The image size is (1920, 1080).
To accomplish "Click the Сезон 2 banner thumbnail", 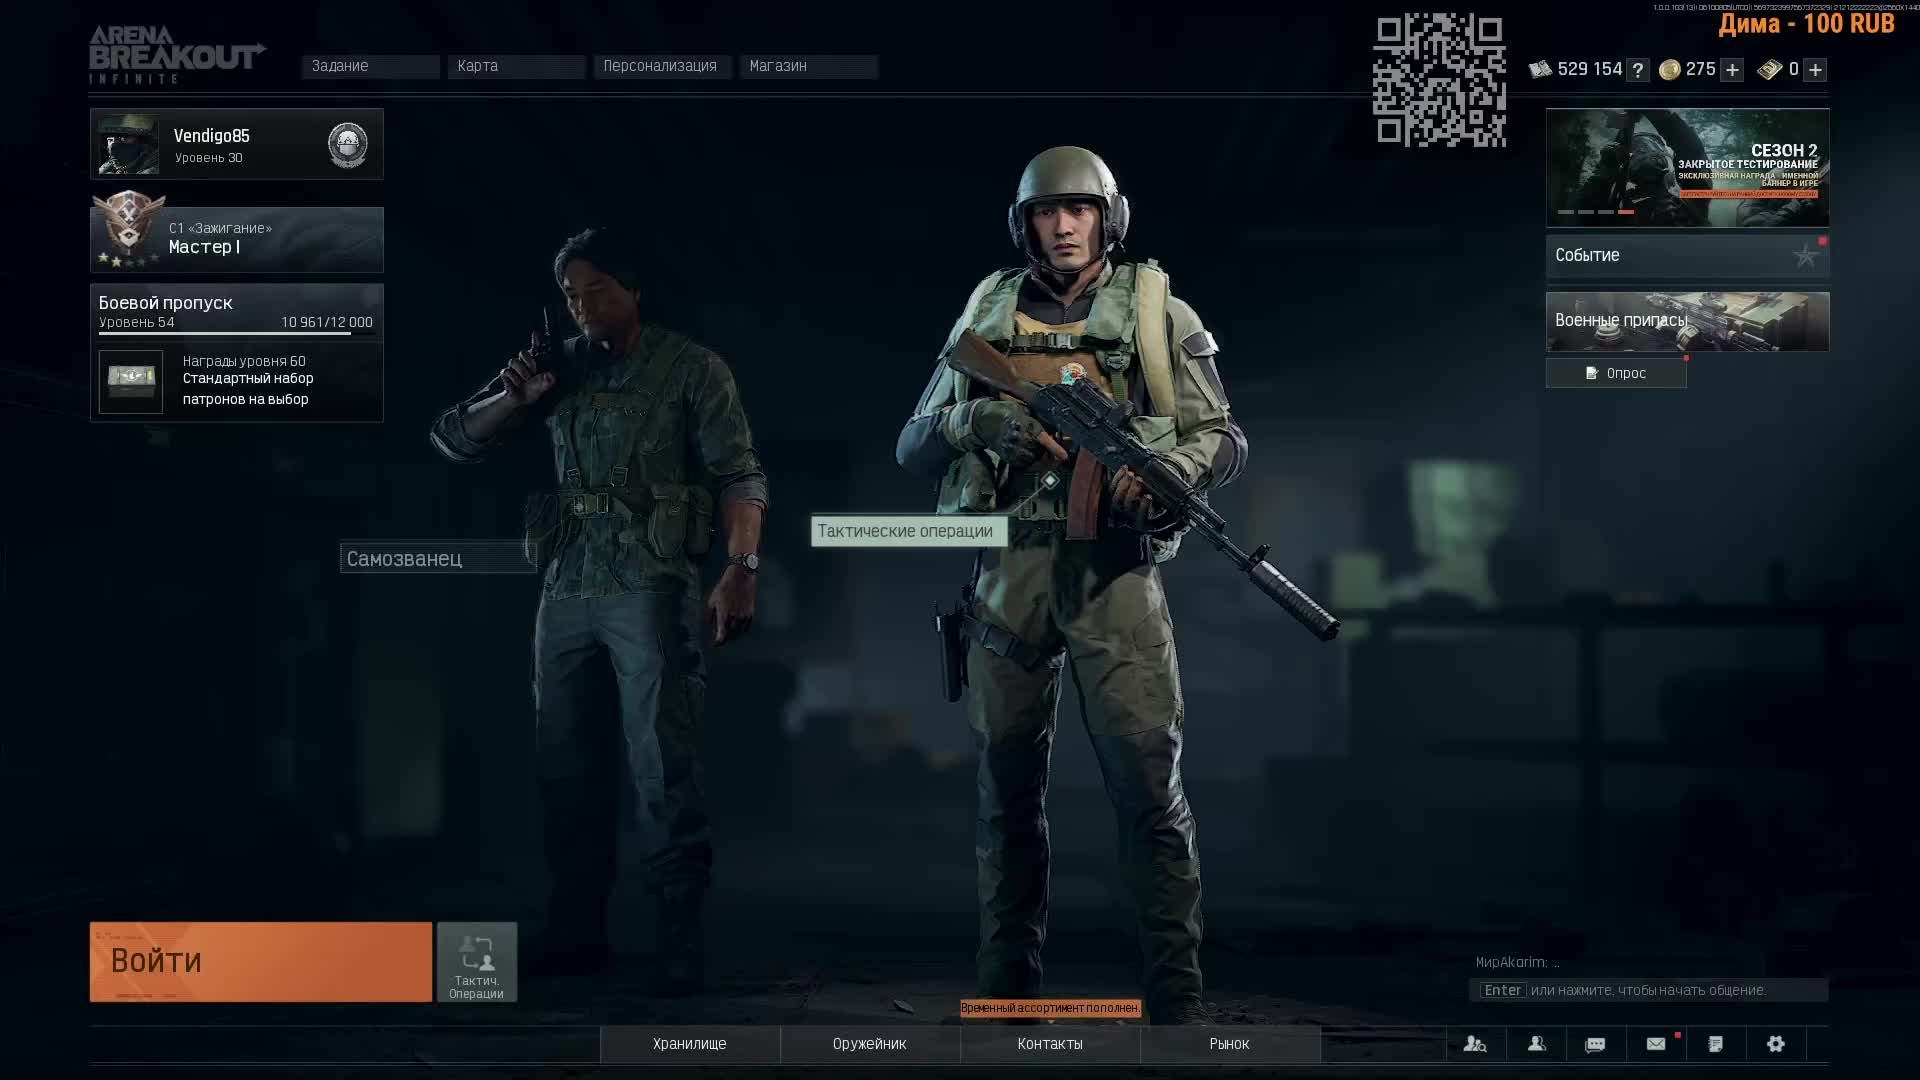I will 1687,167.
